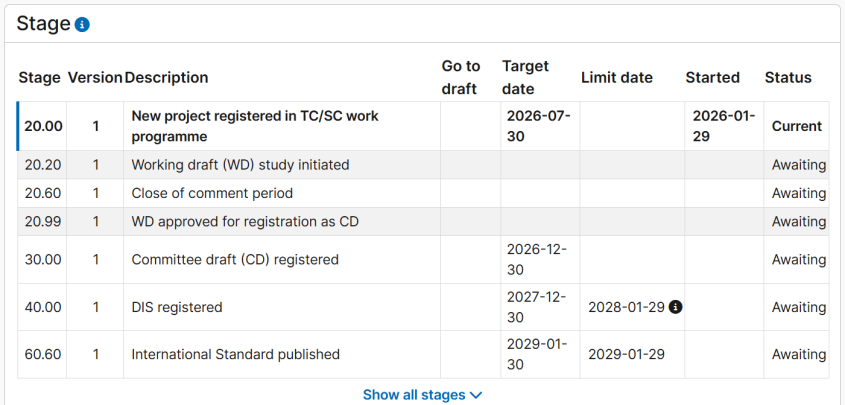Click the Current status cell
The image size is (845, 405).
(796, 126)
